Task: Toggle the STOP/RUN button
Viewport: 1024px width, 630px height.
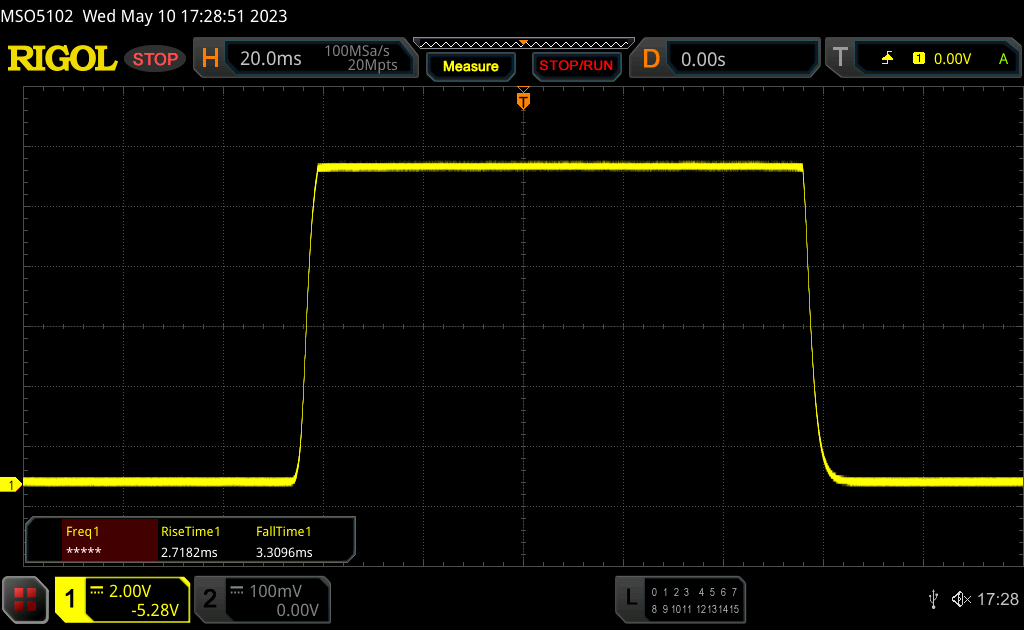Action: coord(576,66)
